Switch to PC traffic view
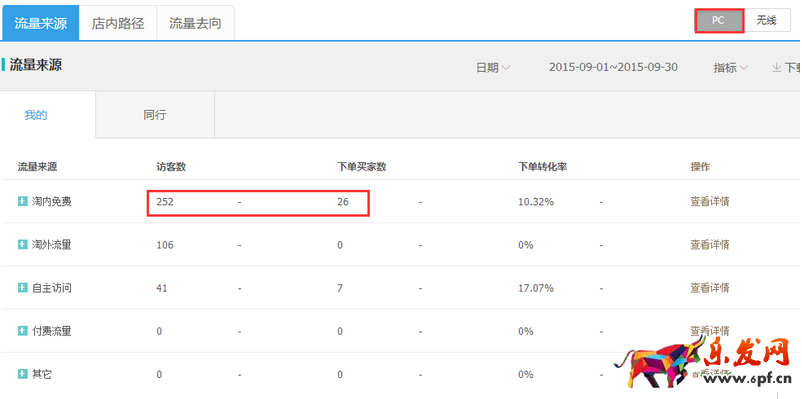Image resolution: width=802 pixels, height=399 pixels. (719, 21)
